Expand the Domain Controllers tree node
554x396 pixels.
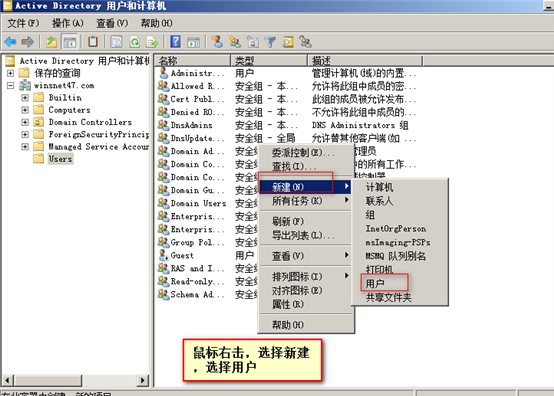pos(25,122)
